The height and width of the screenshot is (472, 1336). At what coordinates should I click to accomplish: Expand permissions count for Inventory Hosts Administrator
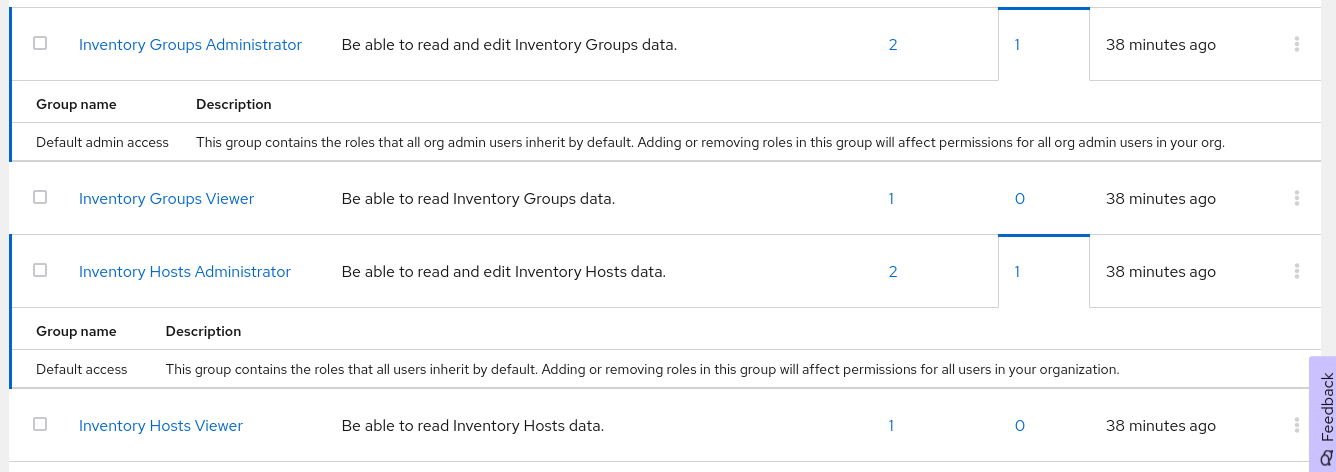893,272
